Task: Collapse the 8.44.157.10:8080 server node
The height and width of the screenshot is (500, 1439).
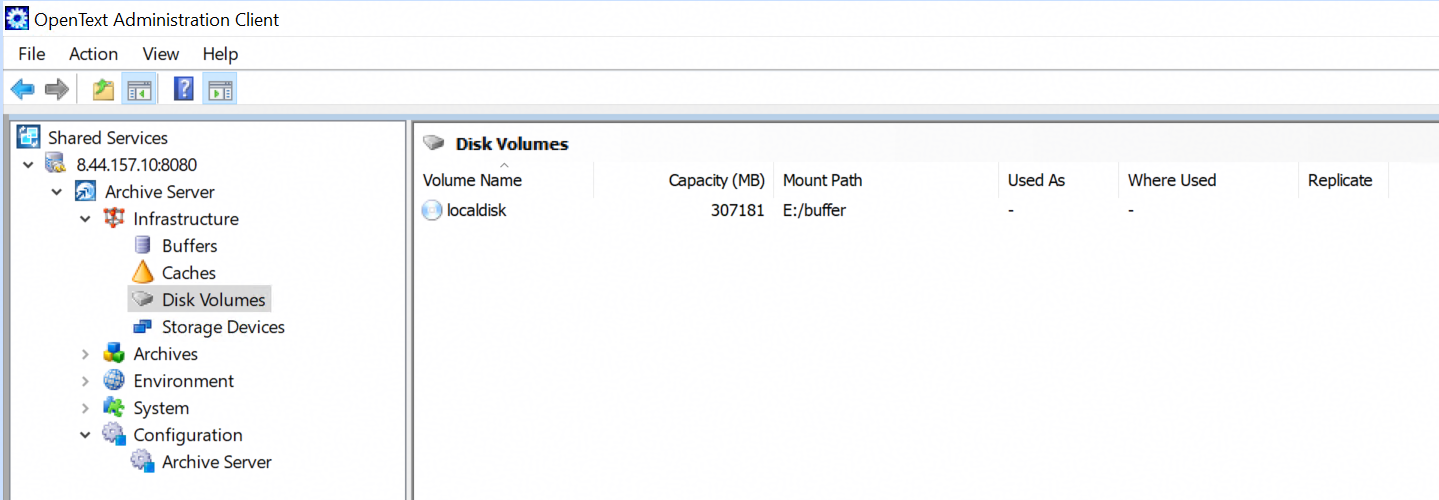Action: point(28,164)
